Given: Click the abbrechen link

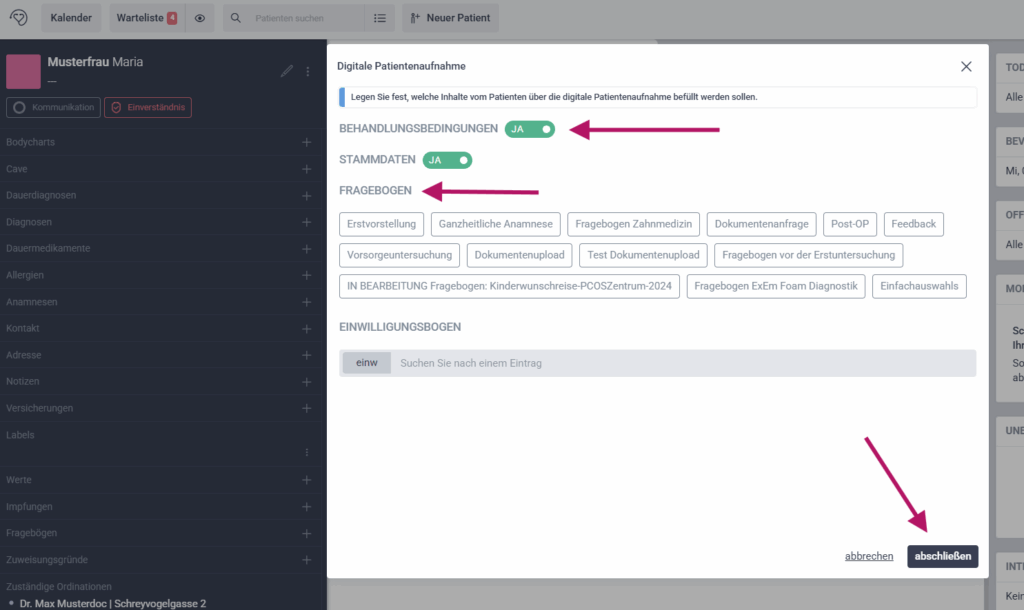Looking at the screenshot, I should pos(868,556).
